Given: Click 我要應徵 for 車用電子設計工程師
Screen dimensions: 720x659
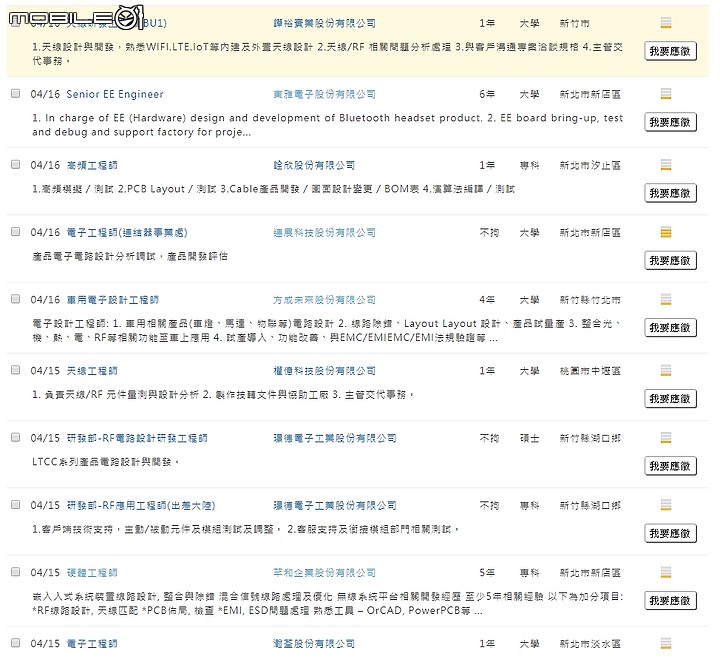Looking at the screenshot, I should pos(670,327).
